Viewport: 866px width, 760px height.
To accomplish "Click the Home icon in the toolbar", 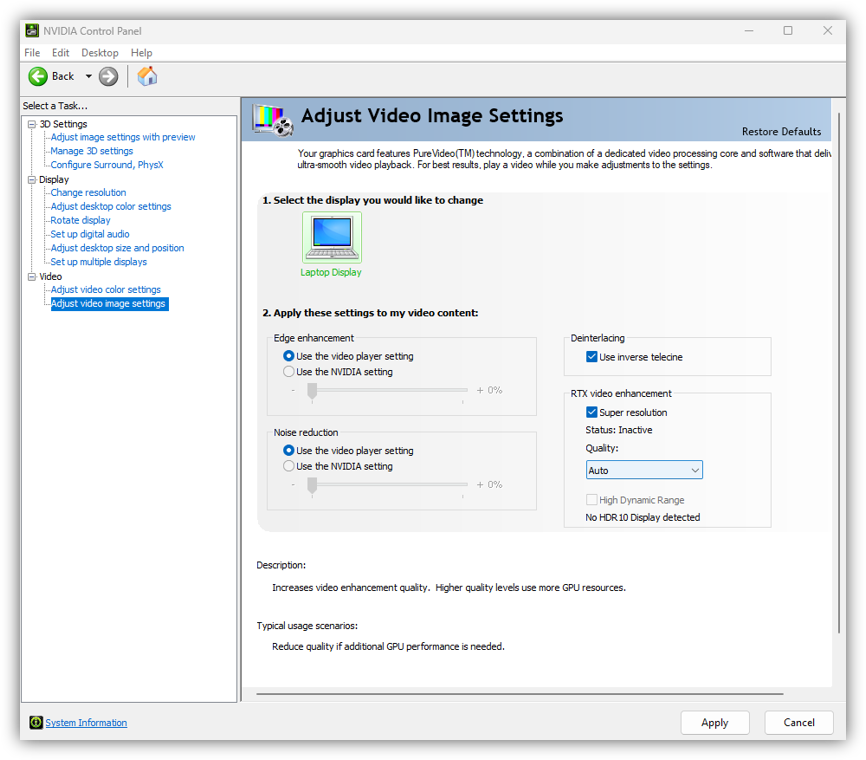I will click(147, 76).
